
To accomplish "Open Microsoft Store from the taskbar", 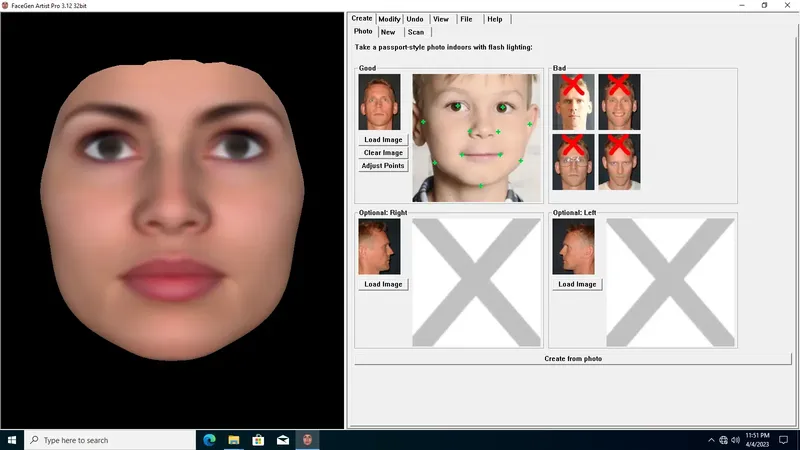I will 258,440.
